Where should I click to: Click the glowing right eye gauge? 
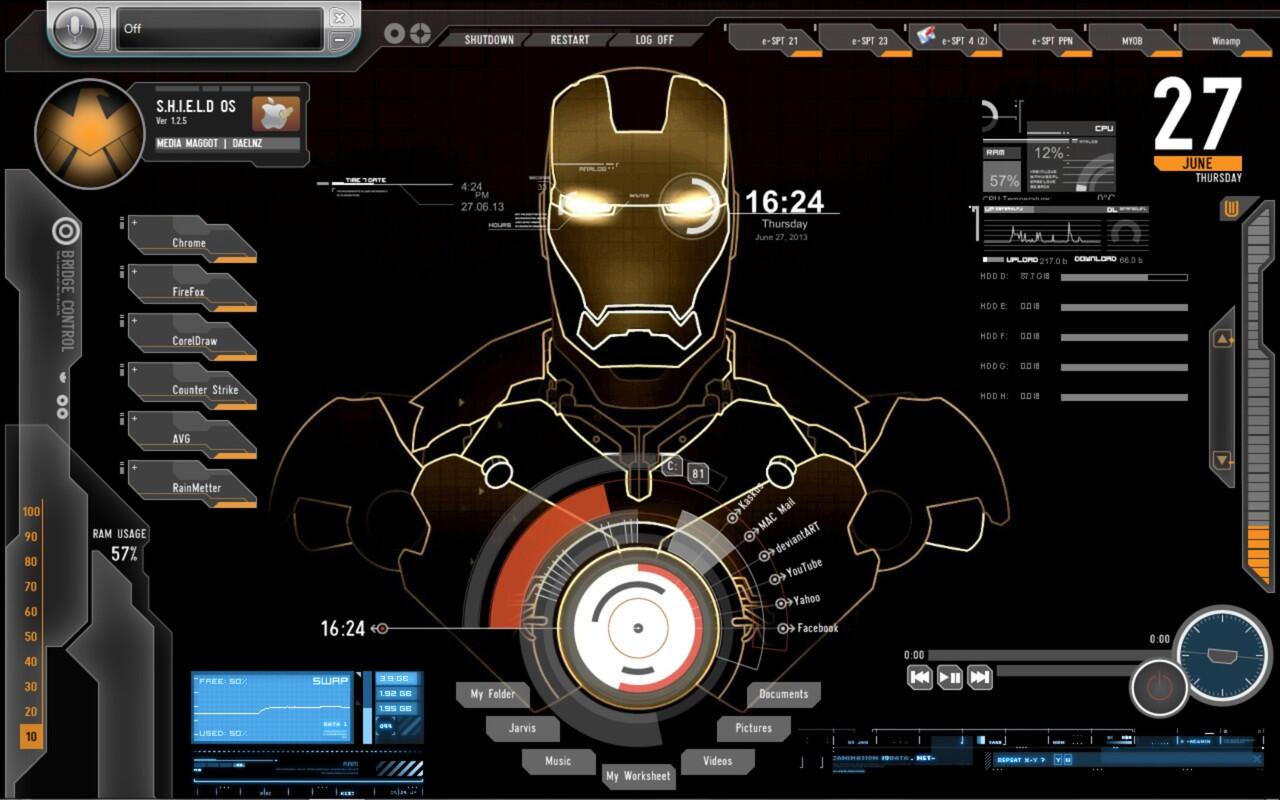690,205
